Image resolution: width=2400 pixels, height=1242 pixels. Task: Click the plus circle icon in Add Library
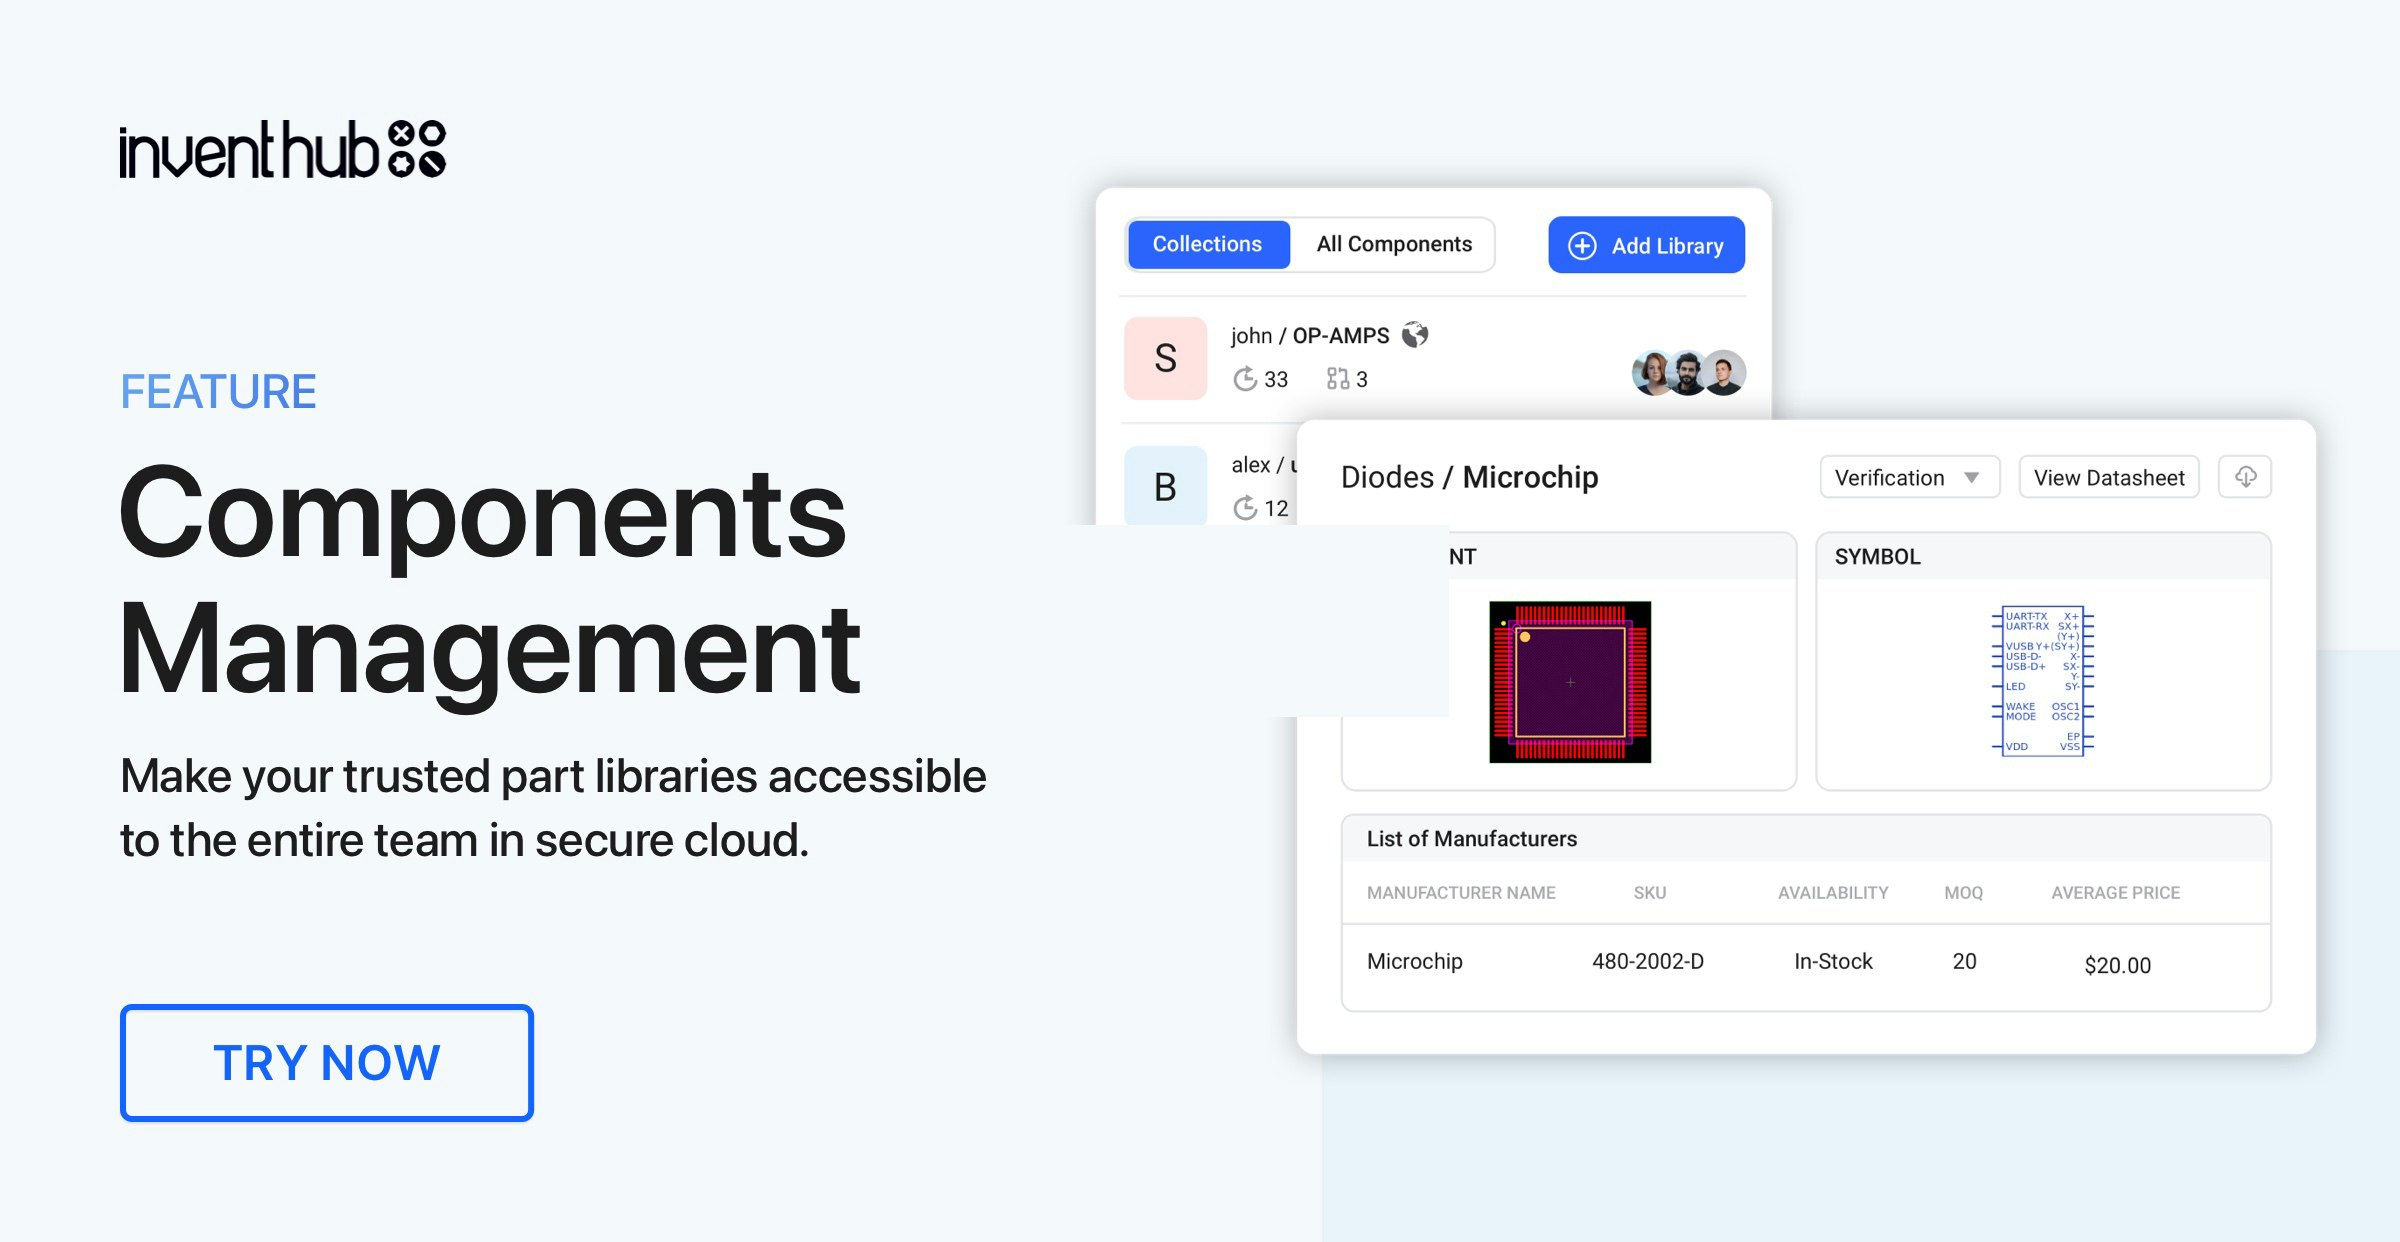pos(1582,246)
